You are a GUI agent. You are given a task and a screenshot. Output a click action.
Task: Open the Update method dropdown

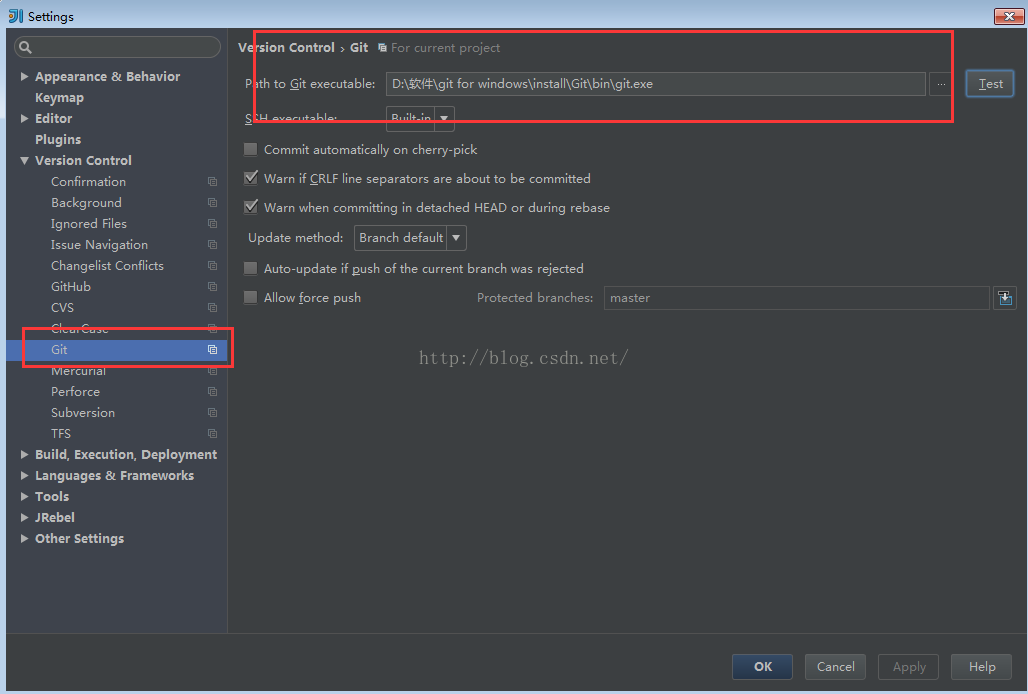[x=410, y=238]
